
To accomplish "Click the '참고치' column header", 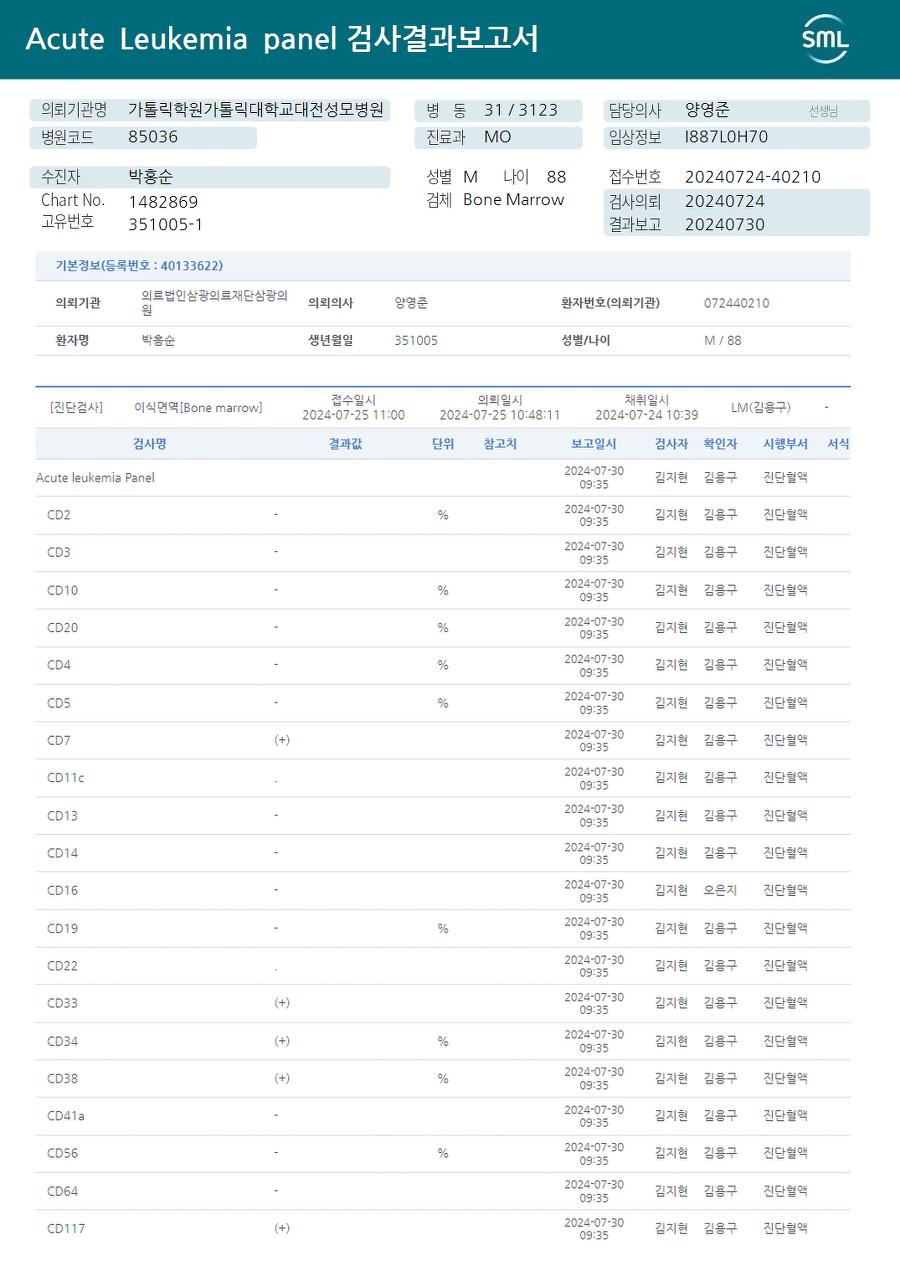I will pos(500,444).
